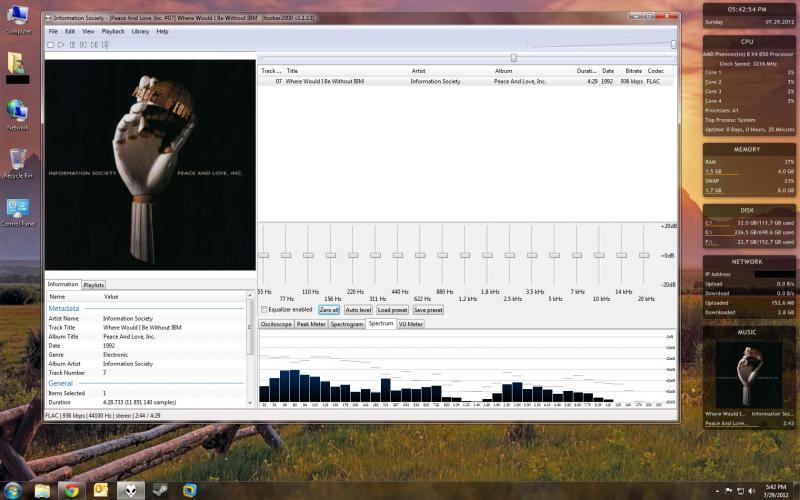Image resolution: width=800 pixels, height=500 pixels.
Task: Click the 20 kHz equalizer slider
Action: (x=644, y=255)
